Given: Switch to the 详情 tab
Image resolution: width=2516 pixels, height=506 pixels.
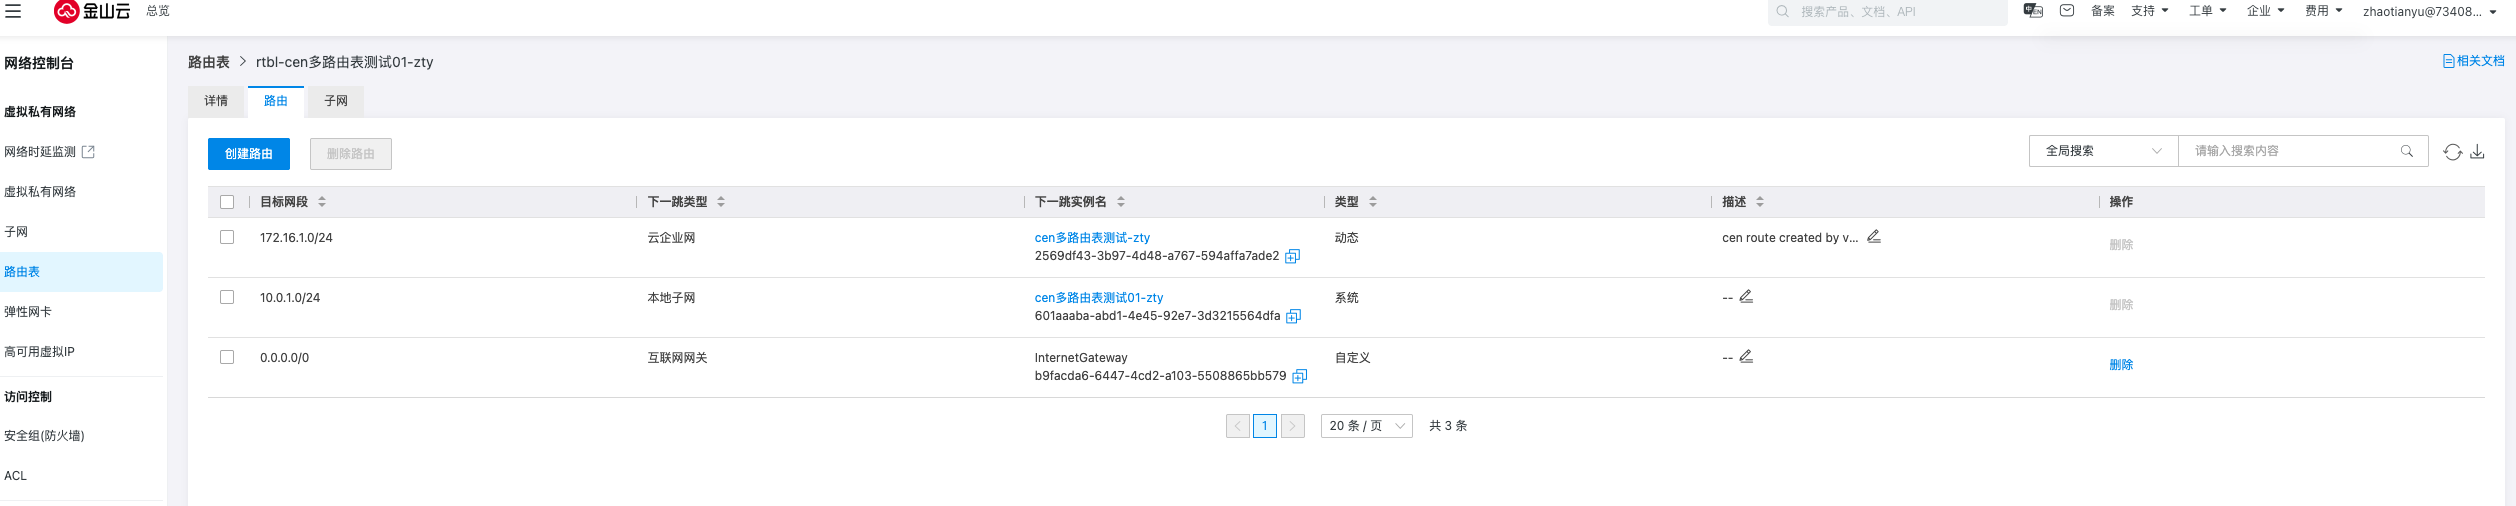Looking at the screenshot, I should [216, 101].
